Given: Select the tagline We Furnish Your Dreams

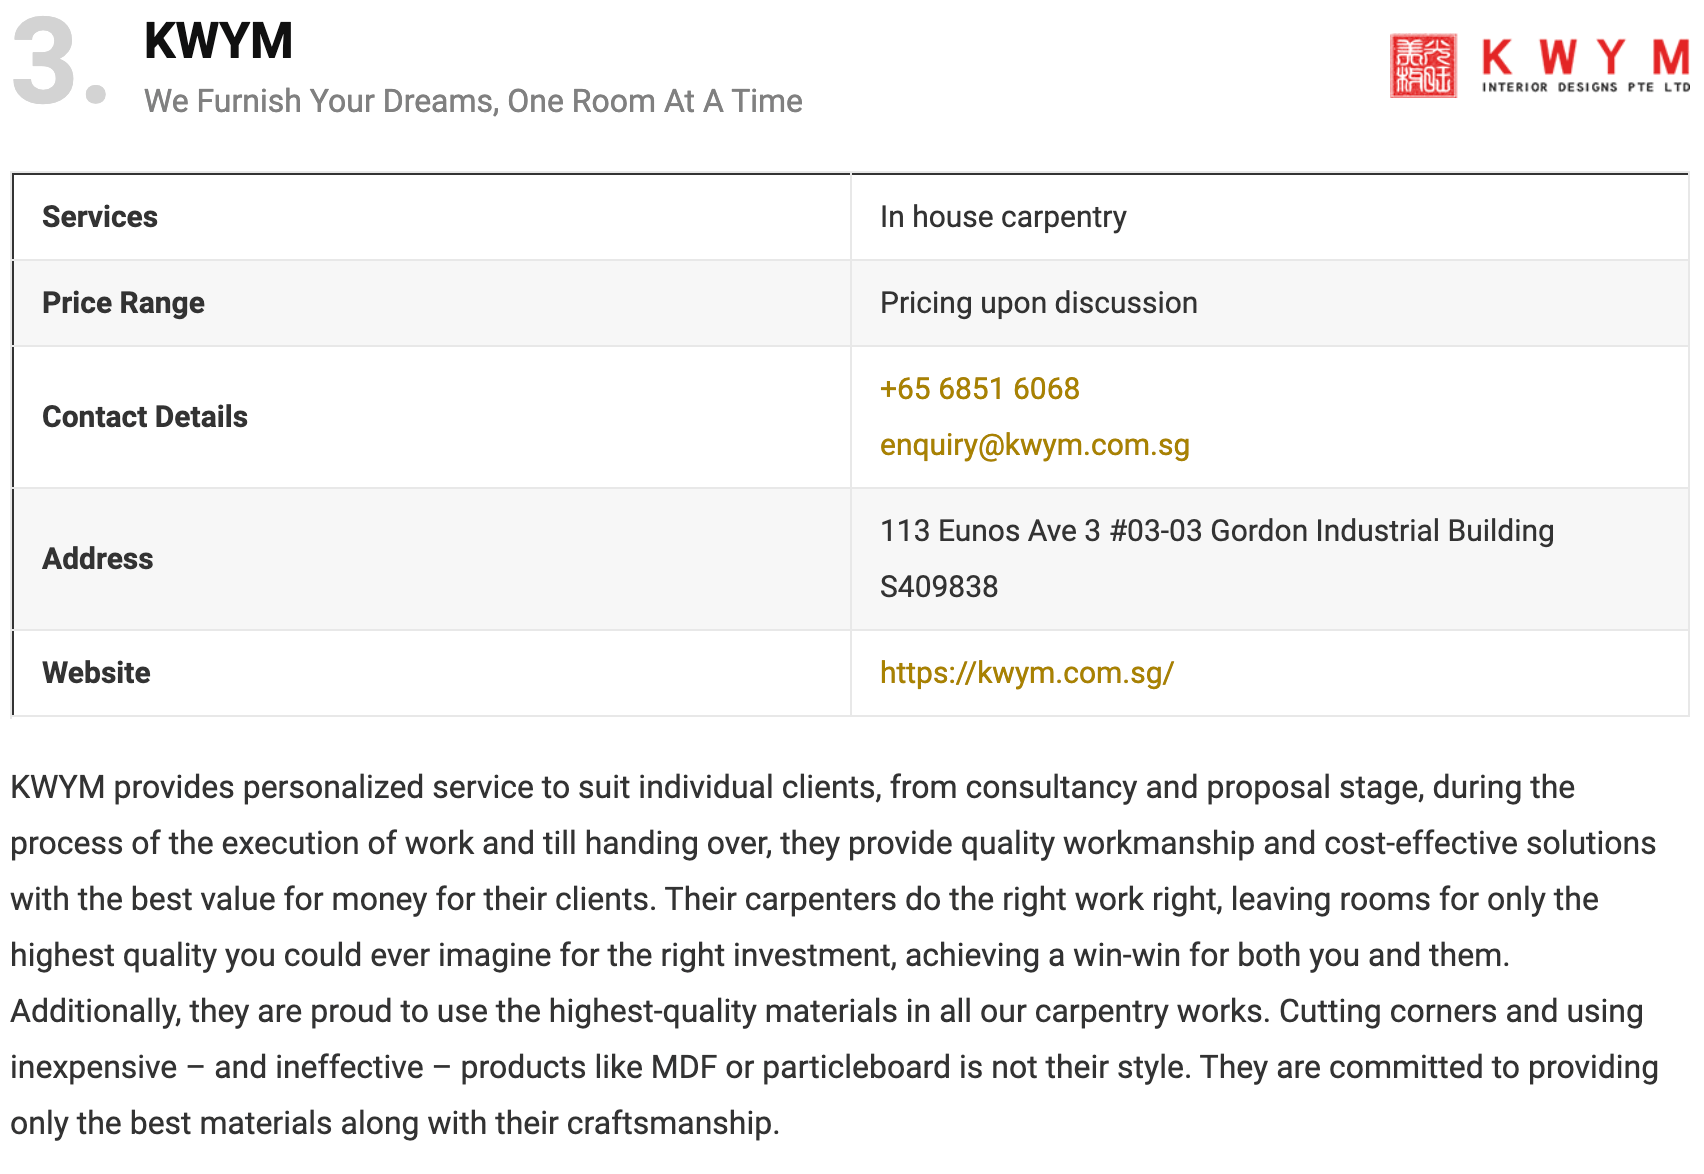Looking at the screenshot, I should click(x=473, y=101).
